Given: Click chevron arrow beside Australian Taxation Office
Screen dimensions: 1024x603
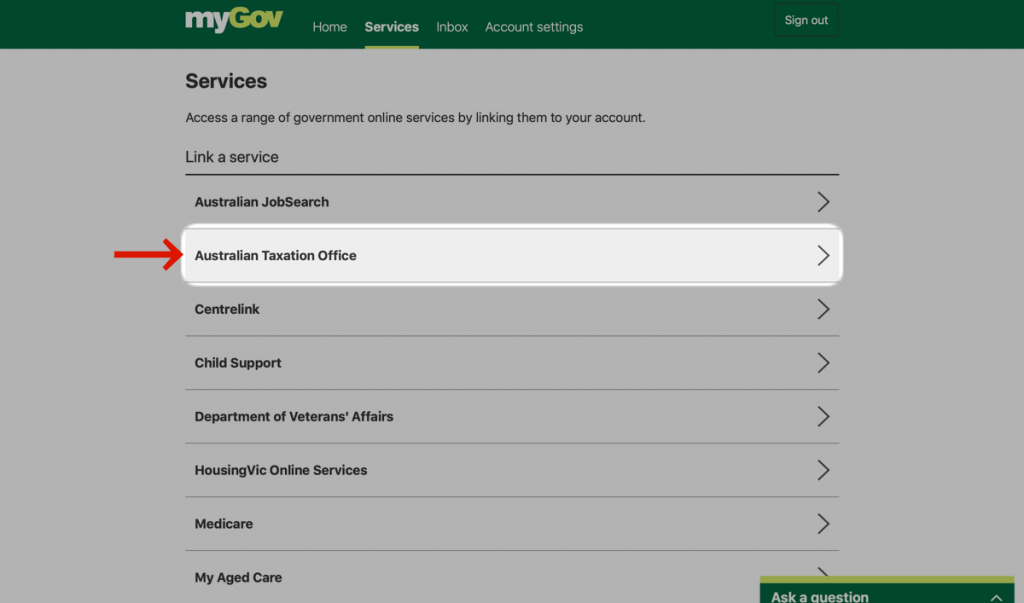Looking at the screenshot, I should (823, 256).
